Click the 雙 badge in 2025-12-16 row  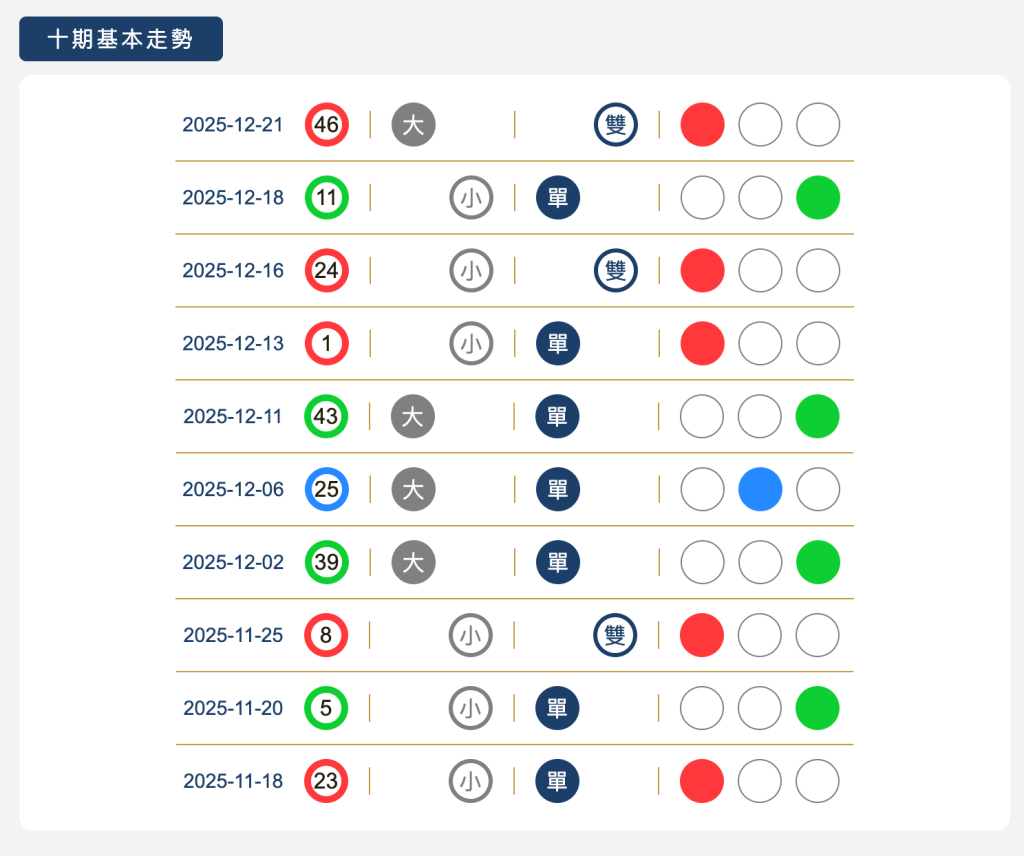[616, 271]
